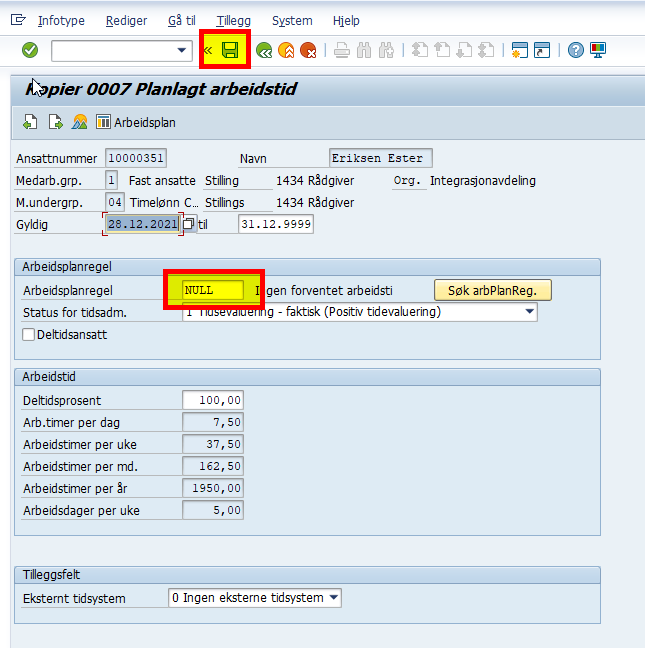Click the overview mountain icon
The height and width of the screenshot is (648, 645).
(80, 122)
